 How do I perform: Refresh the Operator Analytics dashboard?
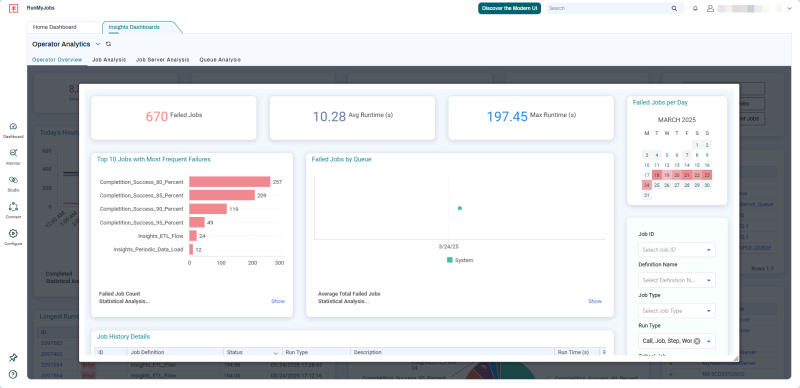[x=108, y=44]
